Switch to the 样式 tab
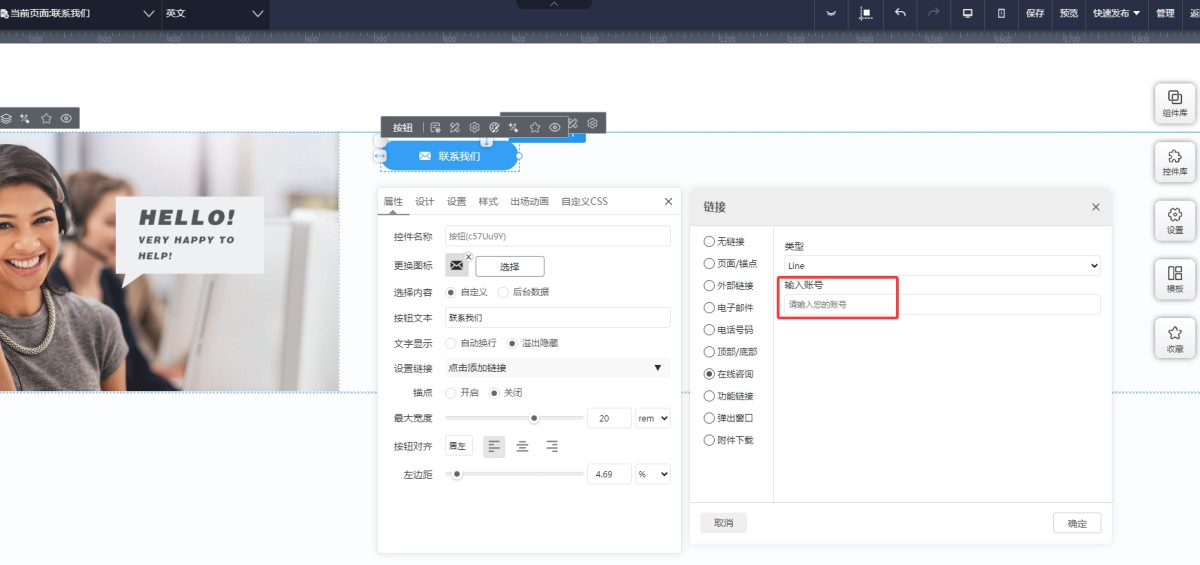The image size is (1200, 565). [488, 201]
